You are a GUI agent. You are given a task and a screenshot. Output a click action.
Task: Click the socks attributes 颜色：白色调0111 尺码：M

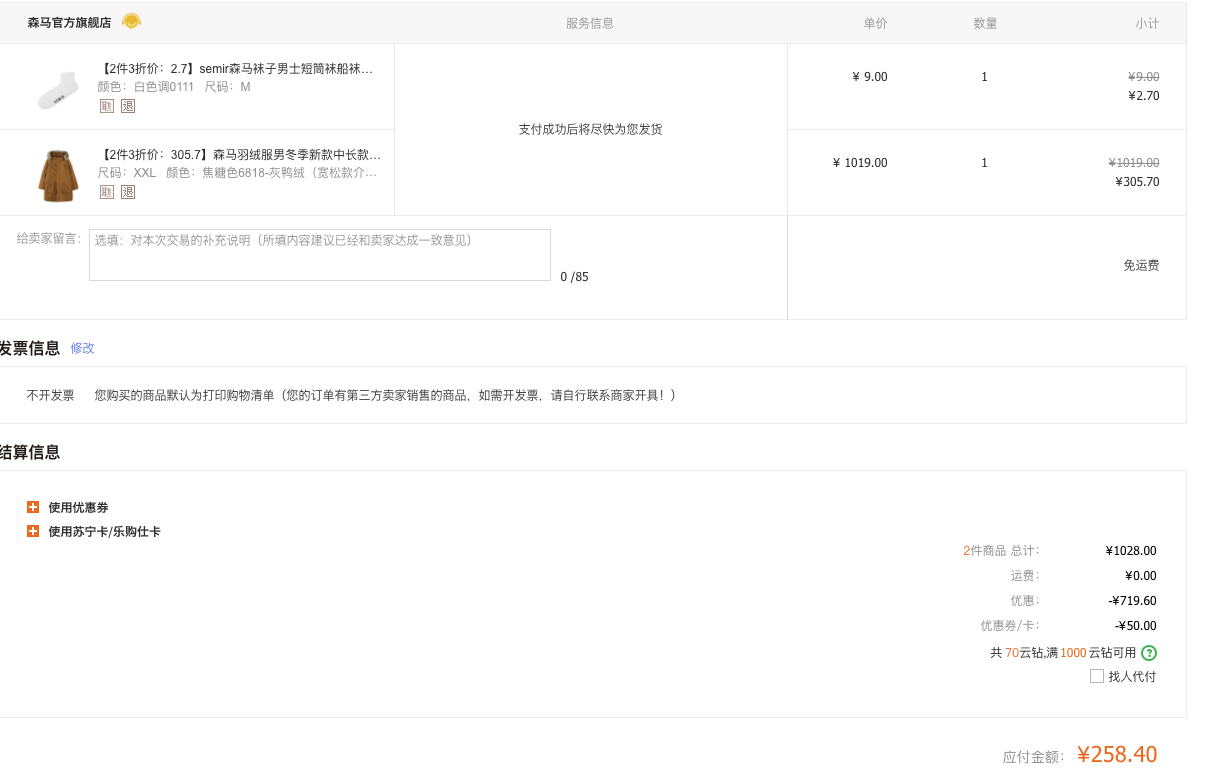point(174,87)
